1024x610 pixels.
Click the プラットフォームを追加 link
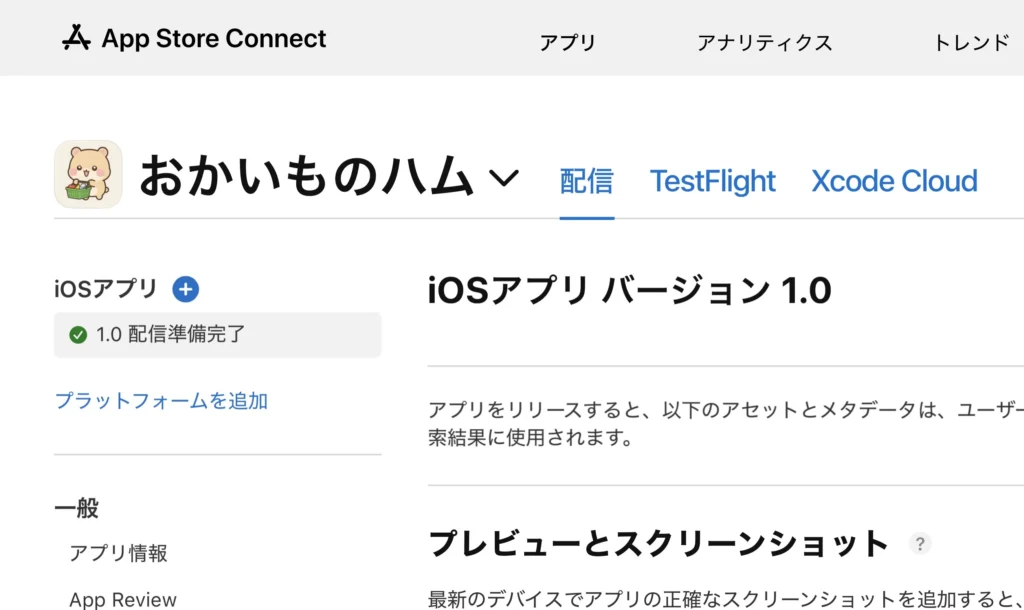tap(160, 401)
